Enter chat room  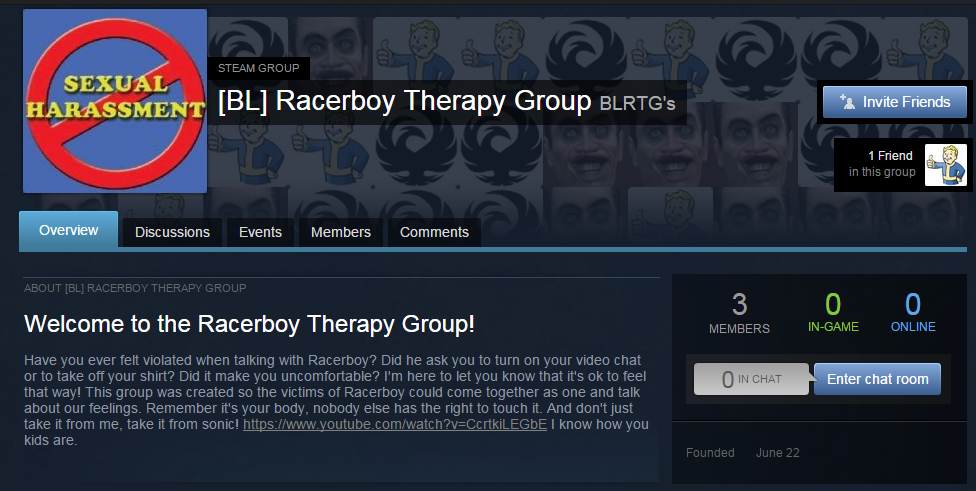(x=878, y=379)
